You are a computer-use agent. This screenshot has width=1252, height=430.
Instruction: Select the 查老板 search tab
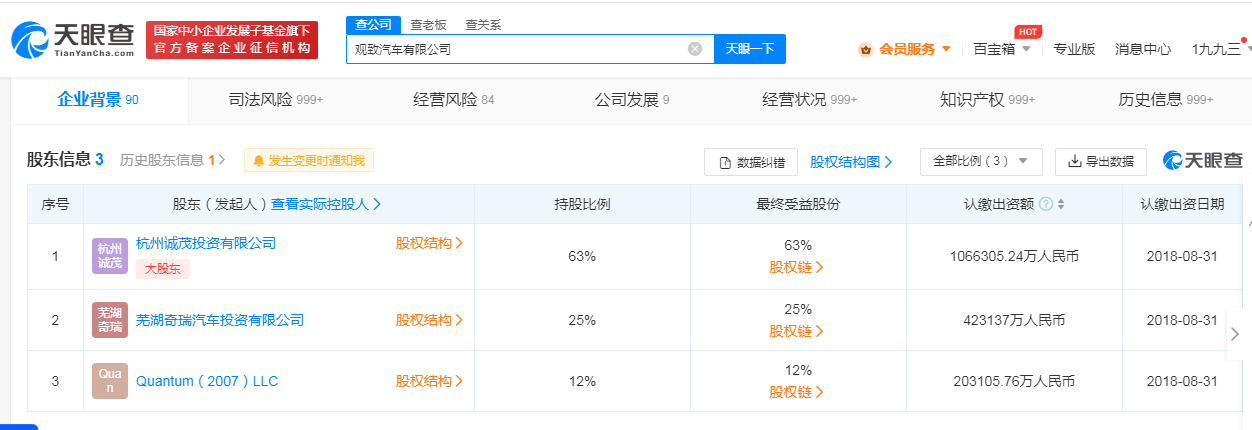click(x=428, y=24)
